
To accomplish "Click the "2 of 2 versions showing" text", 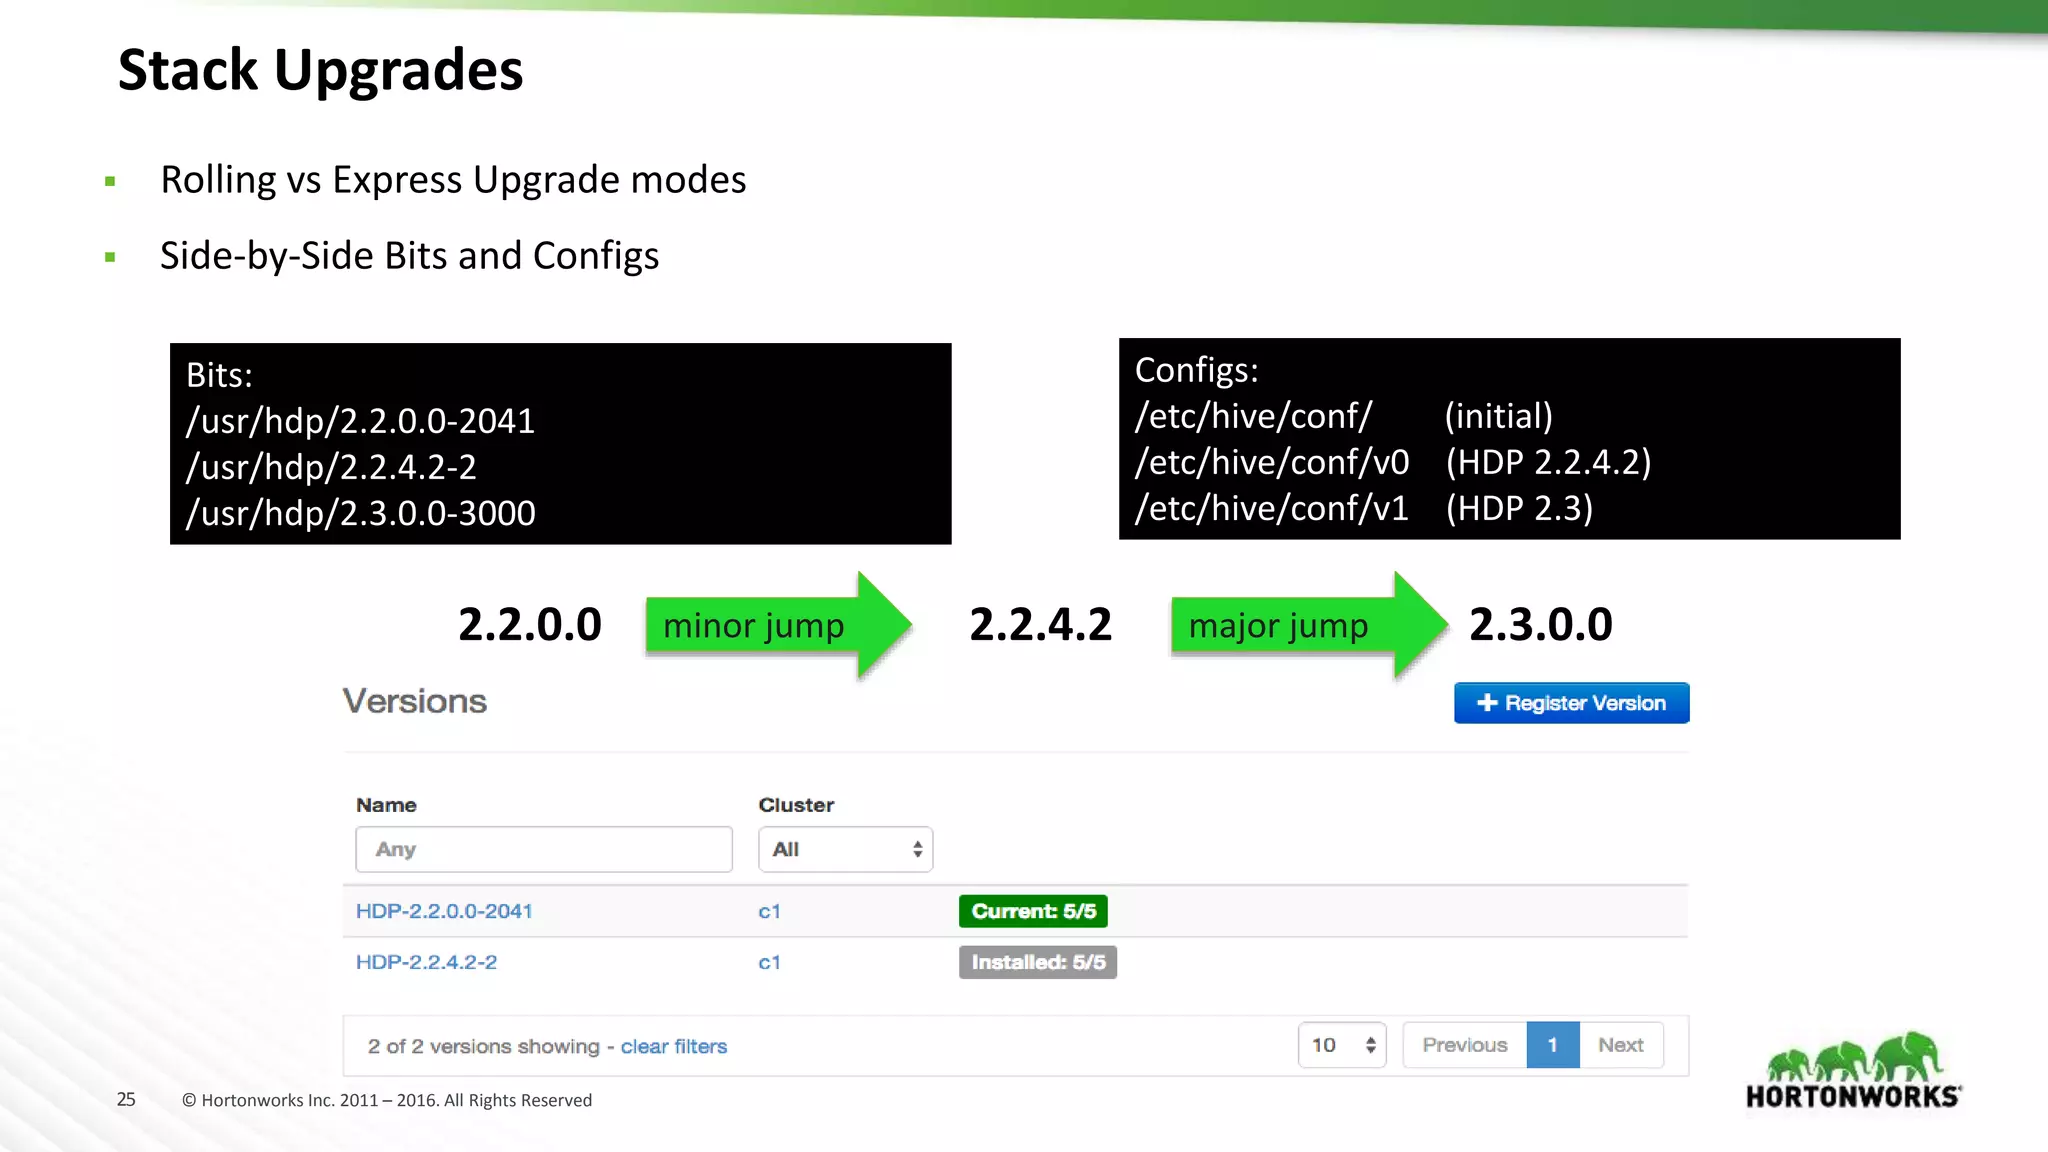I will click(483, 1046).
